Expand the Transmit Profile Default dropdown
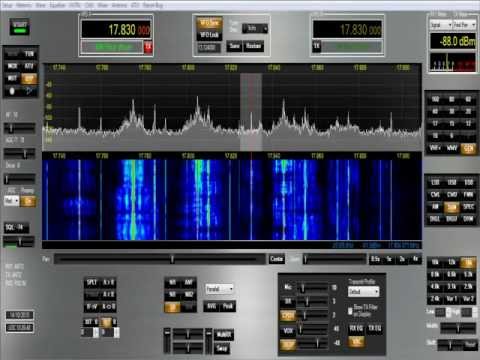 coord(363,292)
